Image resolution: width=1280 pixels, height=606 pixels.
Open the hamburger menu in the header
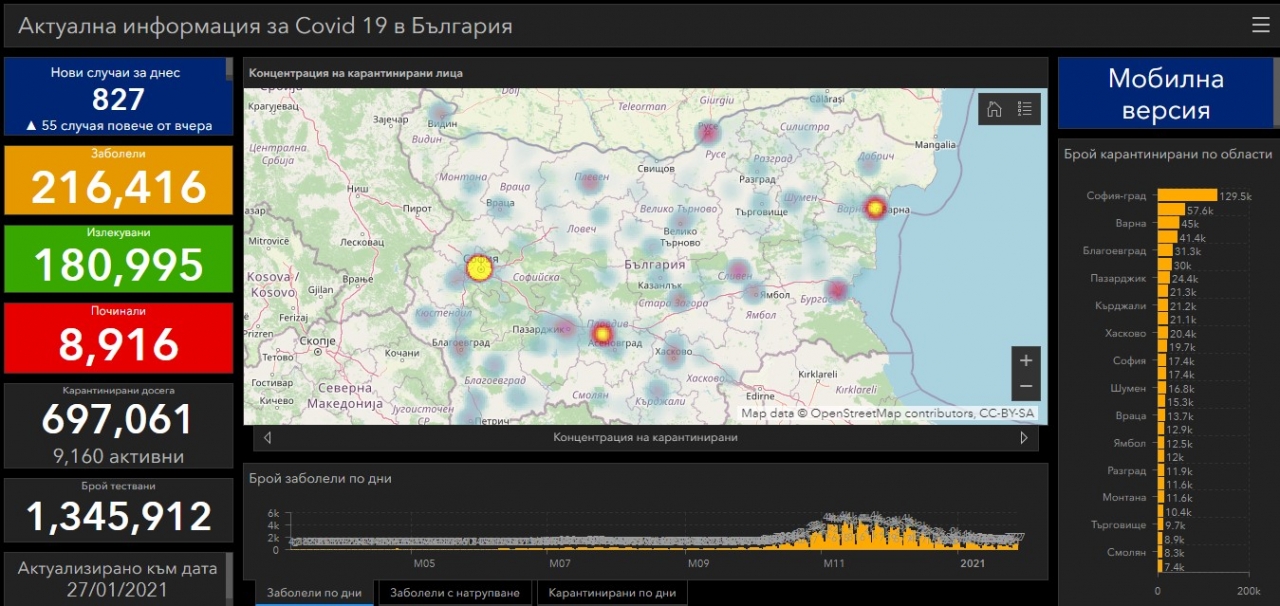tap(1260, 26)
